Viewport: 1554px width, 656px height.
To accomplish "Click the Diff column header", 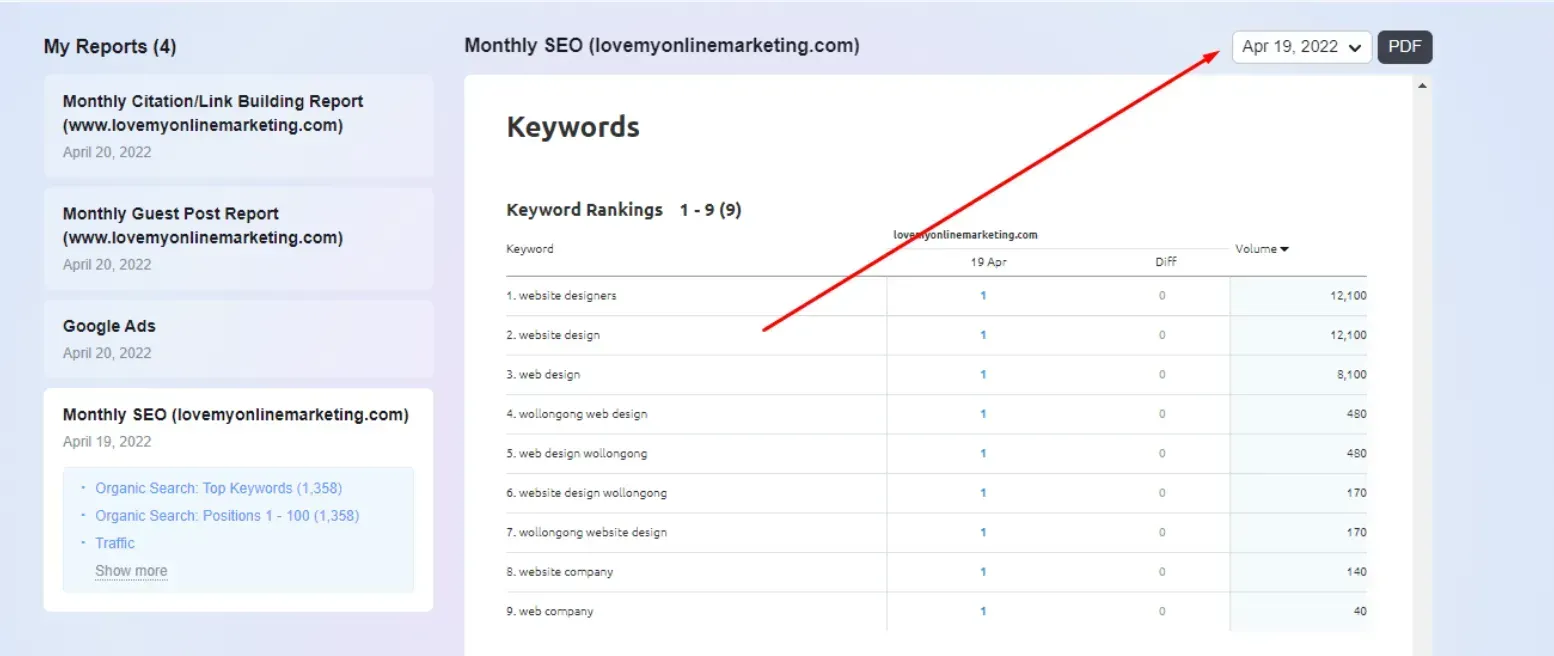I will 1166,262.
